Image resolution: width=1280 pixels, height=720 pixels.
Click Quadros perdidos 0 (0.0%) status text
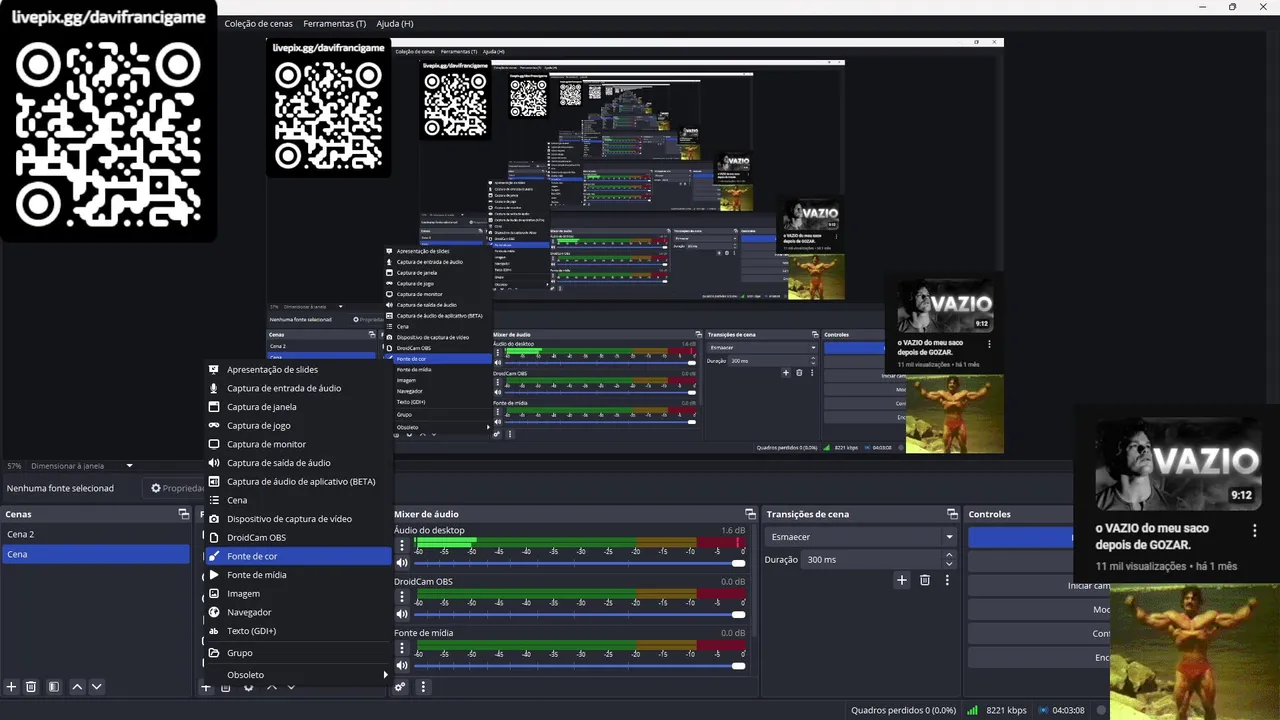903,710
